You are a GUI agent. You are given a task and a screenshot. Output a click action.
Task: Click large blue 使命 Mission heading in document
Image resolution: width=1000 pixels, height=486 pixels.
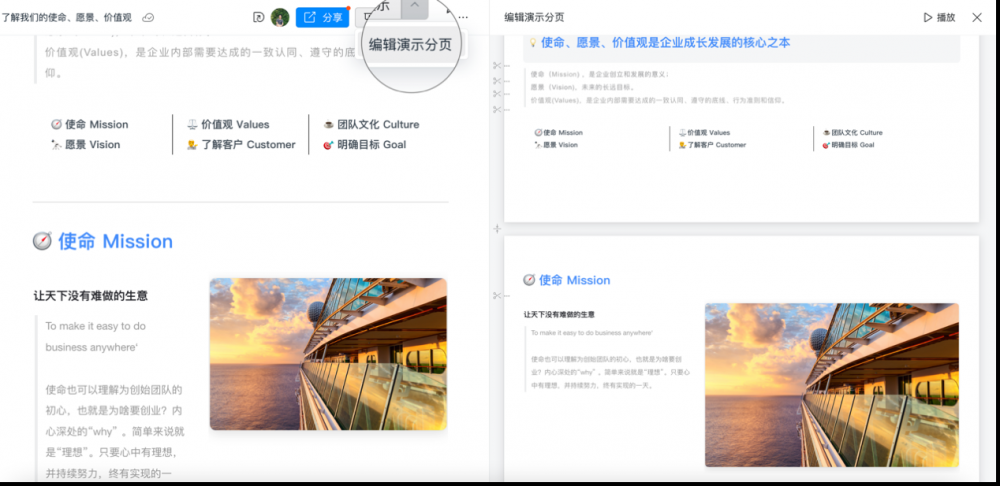pos(115,241)
